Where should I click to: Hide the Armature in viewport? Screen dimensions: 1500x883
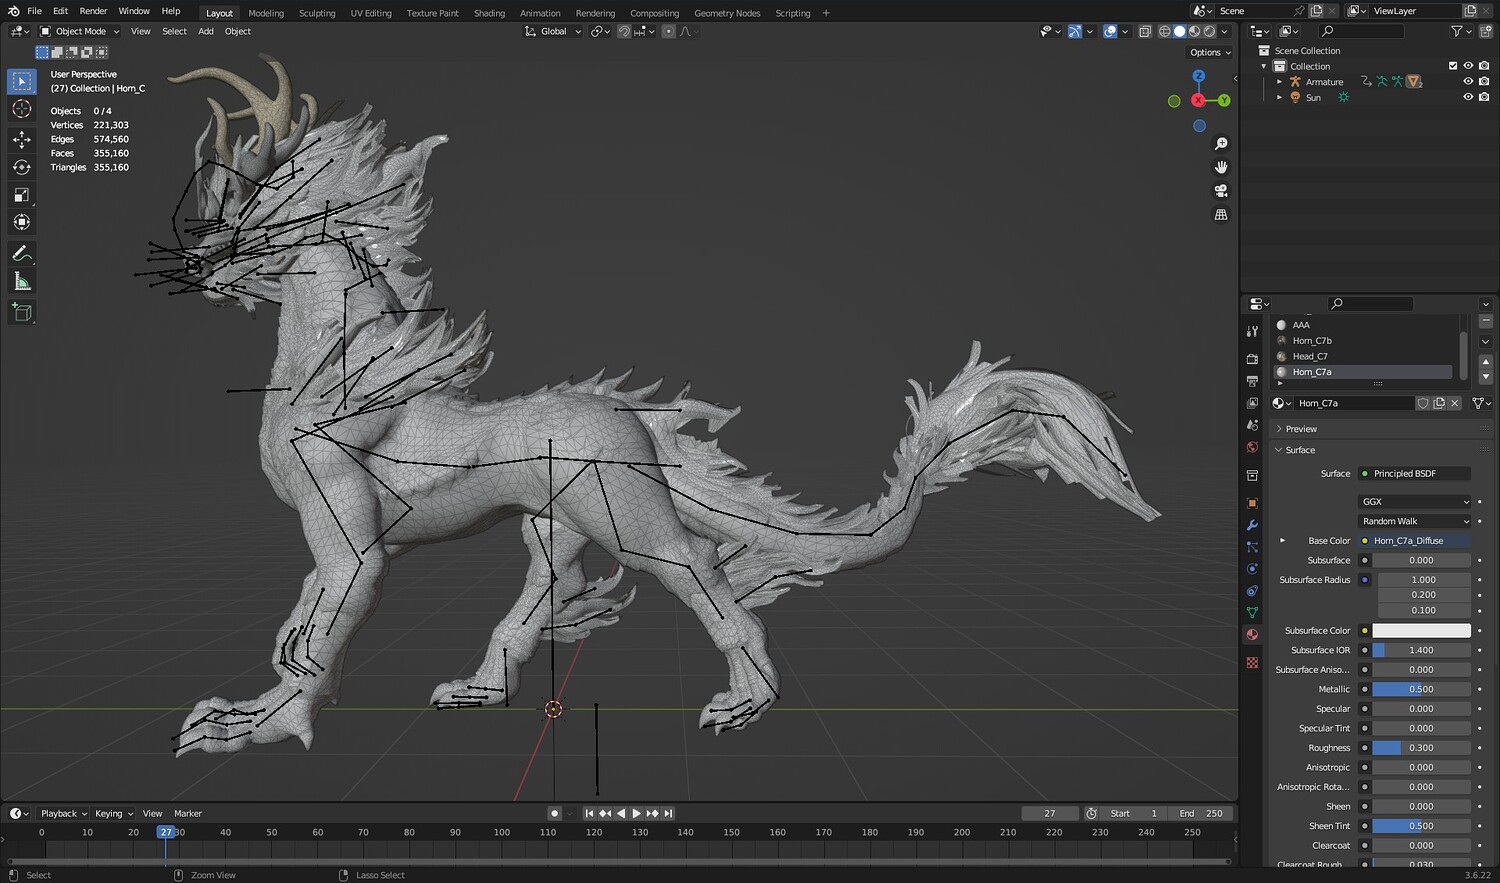[x=1468, y=82]
